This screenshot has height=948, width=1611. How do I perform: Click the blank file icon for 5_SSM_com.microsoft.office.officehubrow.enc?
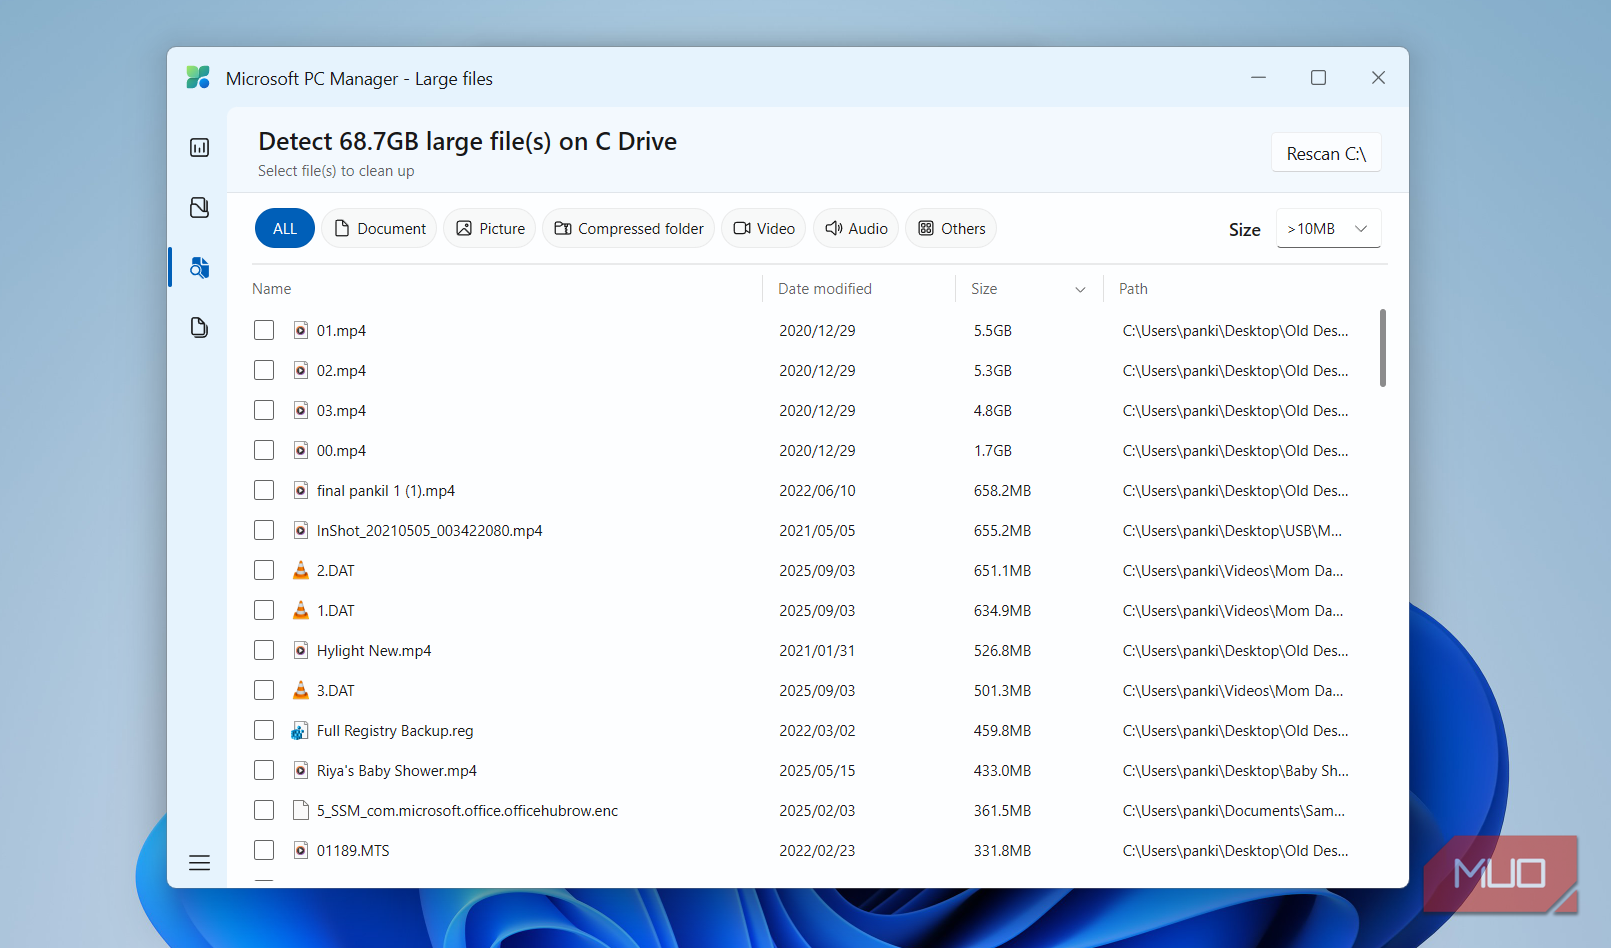pos(300,810)
